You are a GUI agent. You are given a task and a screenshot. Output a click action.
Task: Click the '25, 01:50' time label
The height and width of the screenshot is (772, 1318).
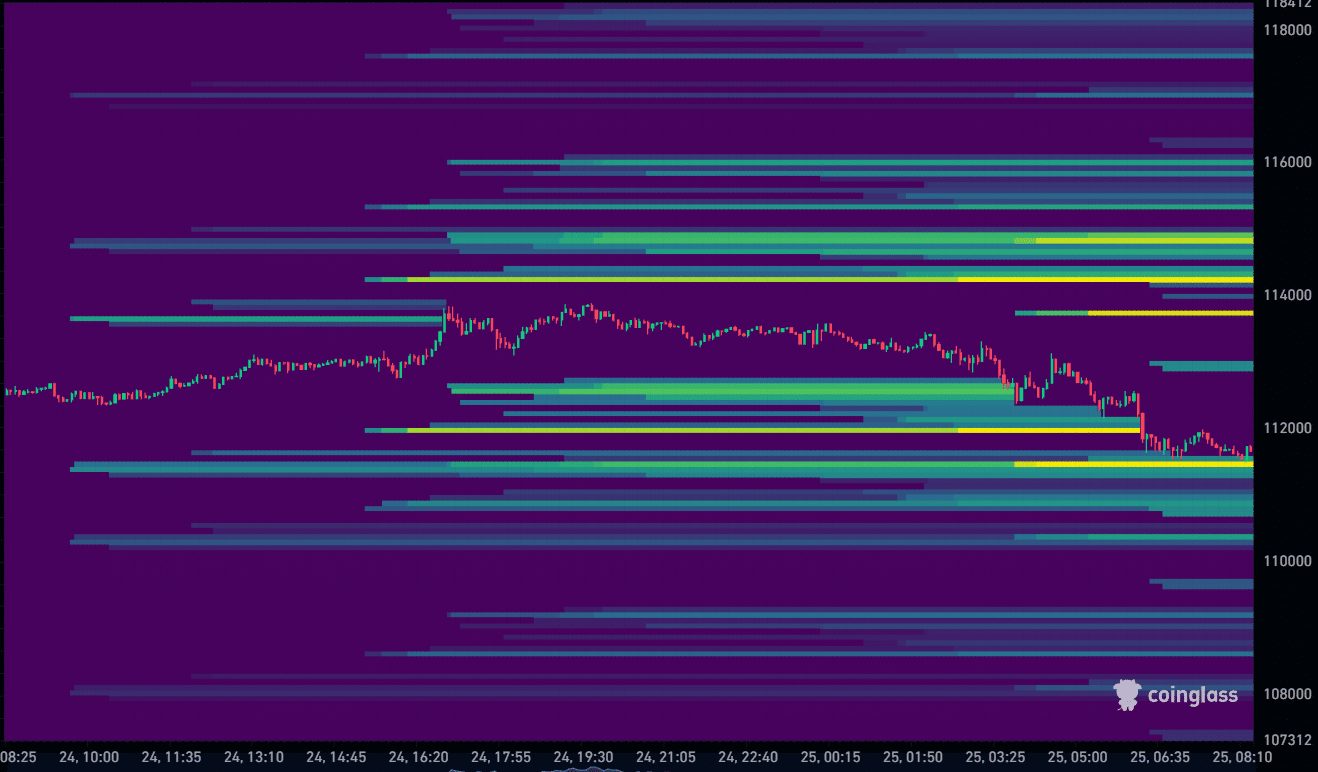(x=913, y=757)
